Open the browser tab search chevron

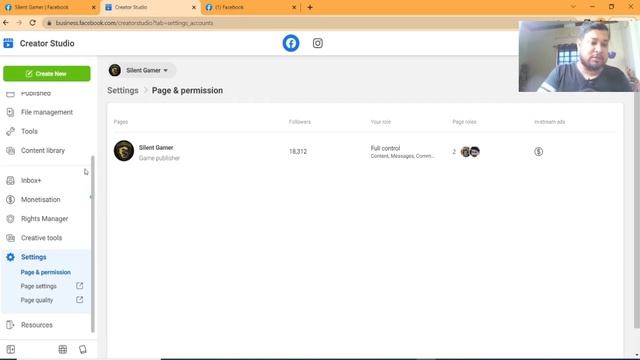[x=573, y=7]
